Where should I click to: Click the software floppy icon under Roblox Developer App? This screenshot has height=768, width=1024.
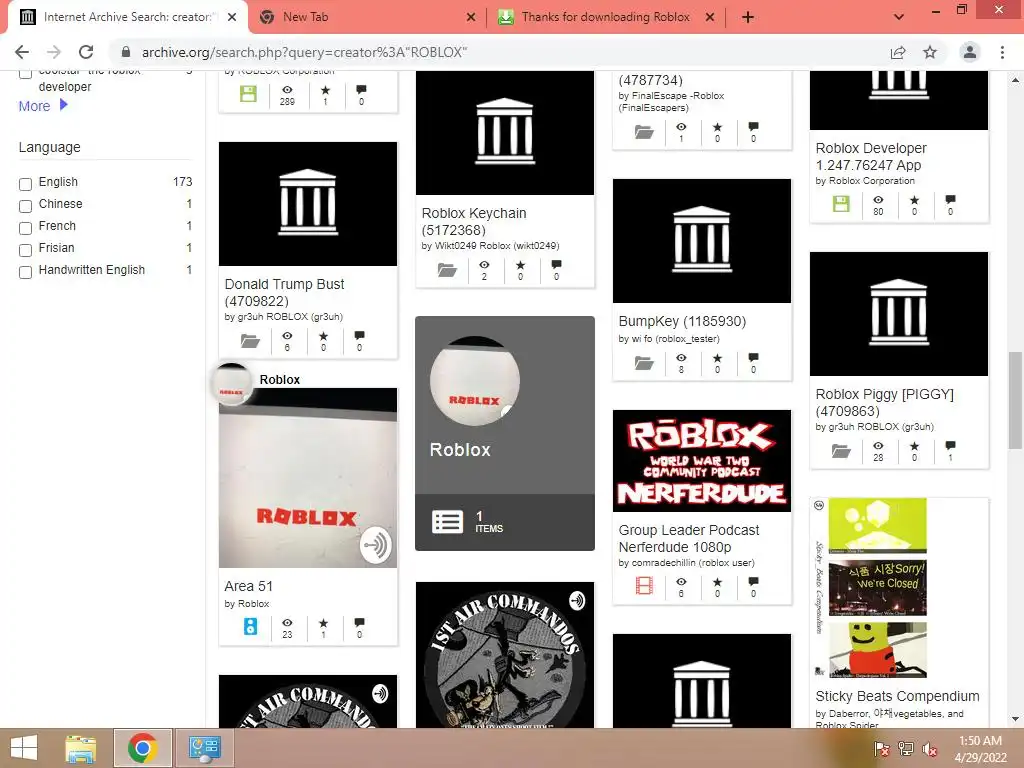click(x=841, y=204)
